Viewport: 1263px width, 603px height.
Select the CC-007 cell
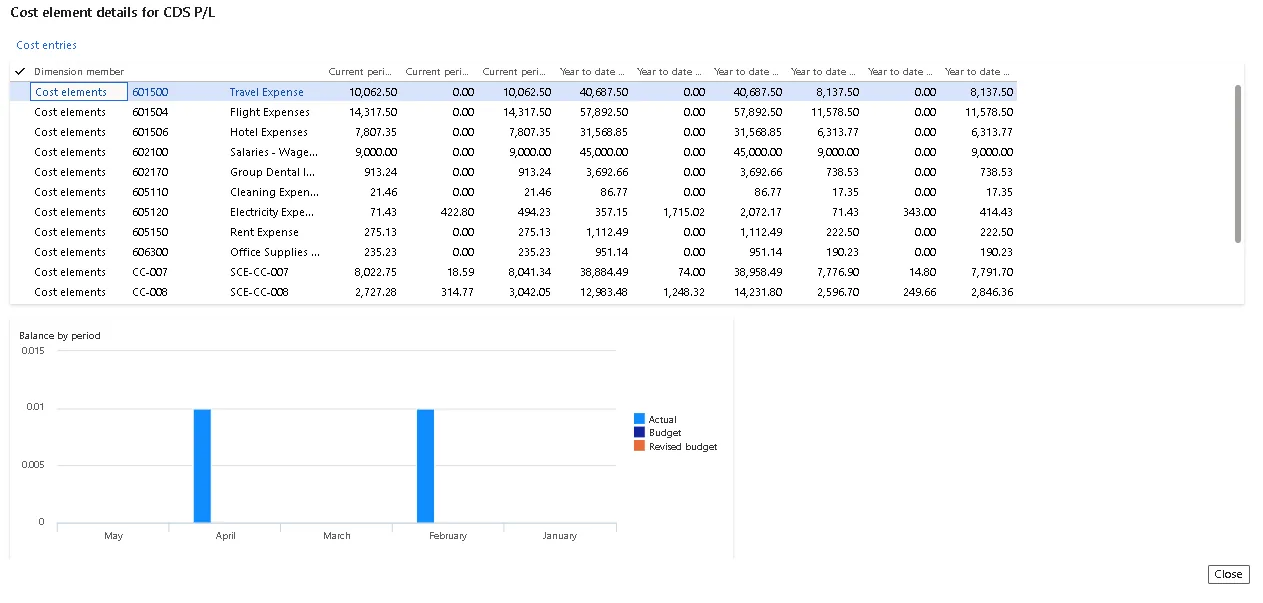pos(148,272)
